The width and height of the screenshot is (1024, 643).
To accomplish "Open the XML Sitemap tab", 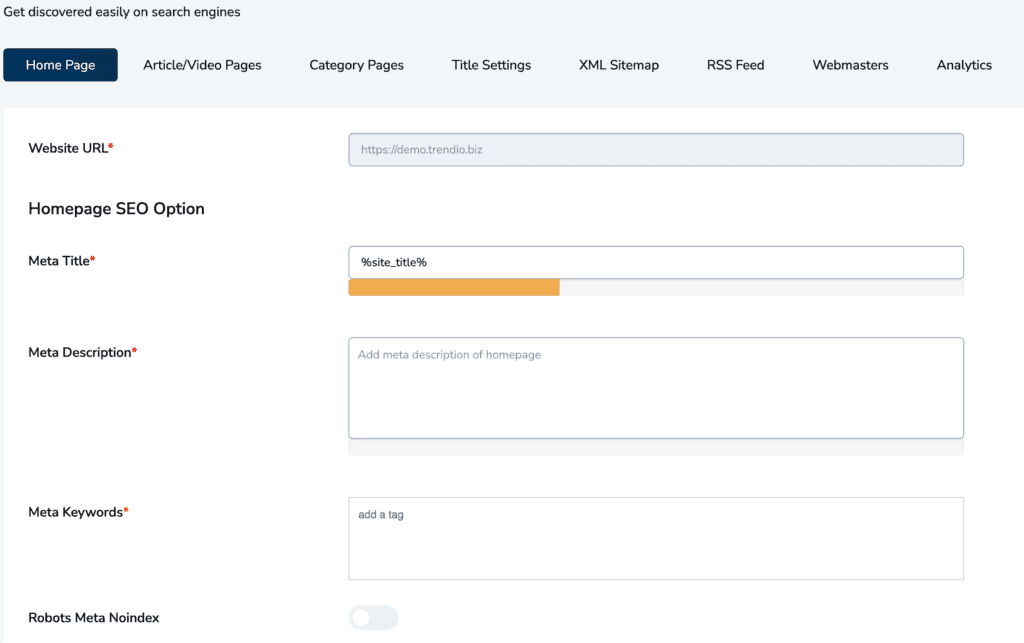I will click(x=617, y=64).
